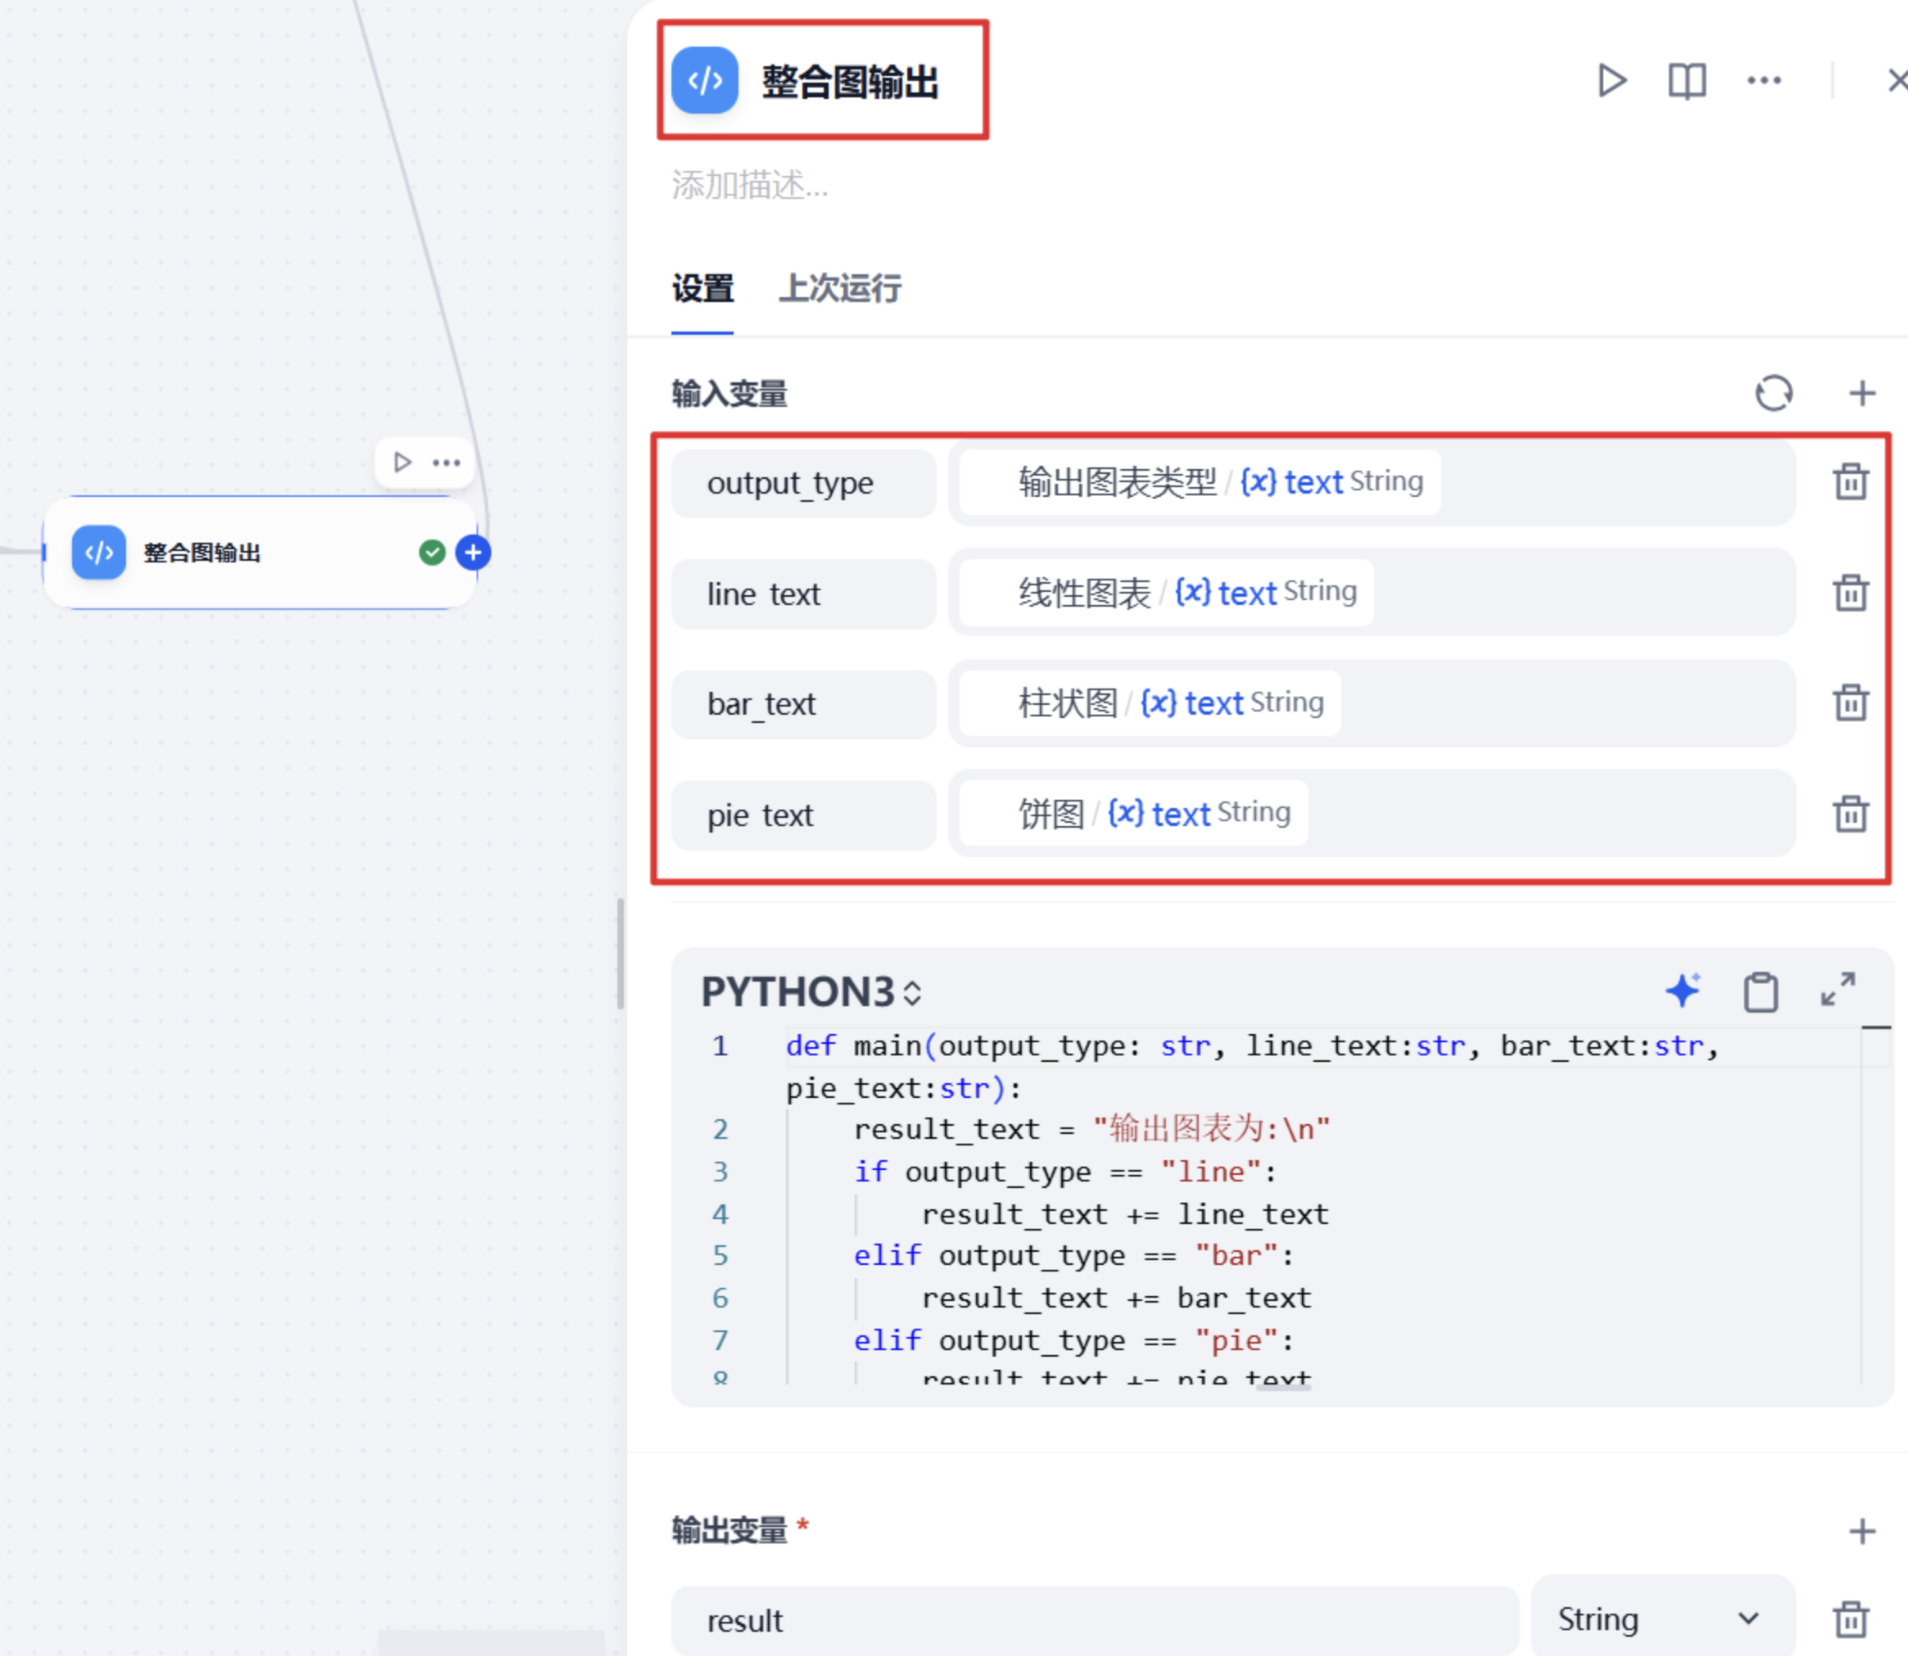Viewport: 1908px width, 1656px height.
Task: Copy the code with the clipboard icon
Action: point(1761,992)
